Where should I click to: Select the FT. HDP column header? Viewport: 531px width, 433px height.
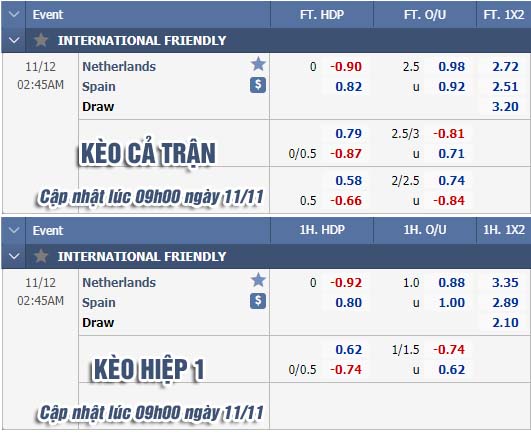pyautogui.click(x=322, y=15)
